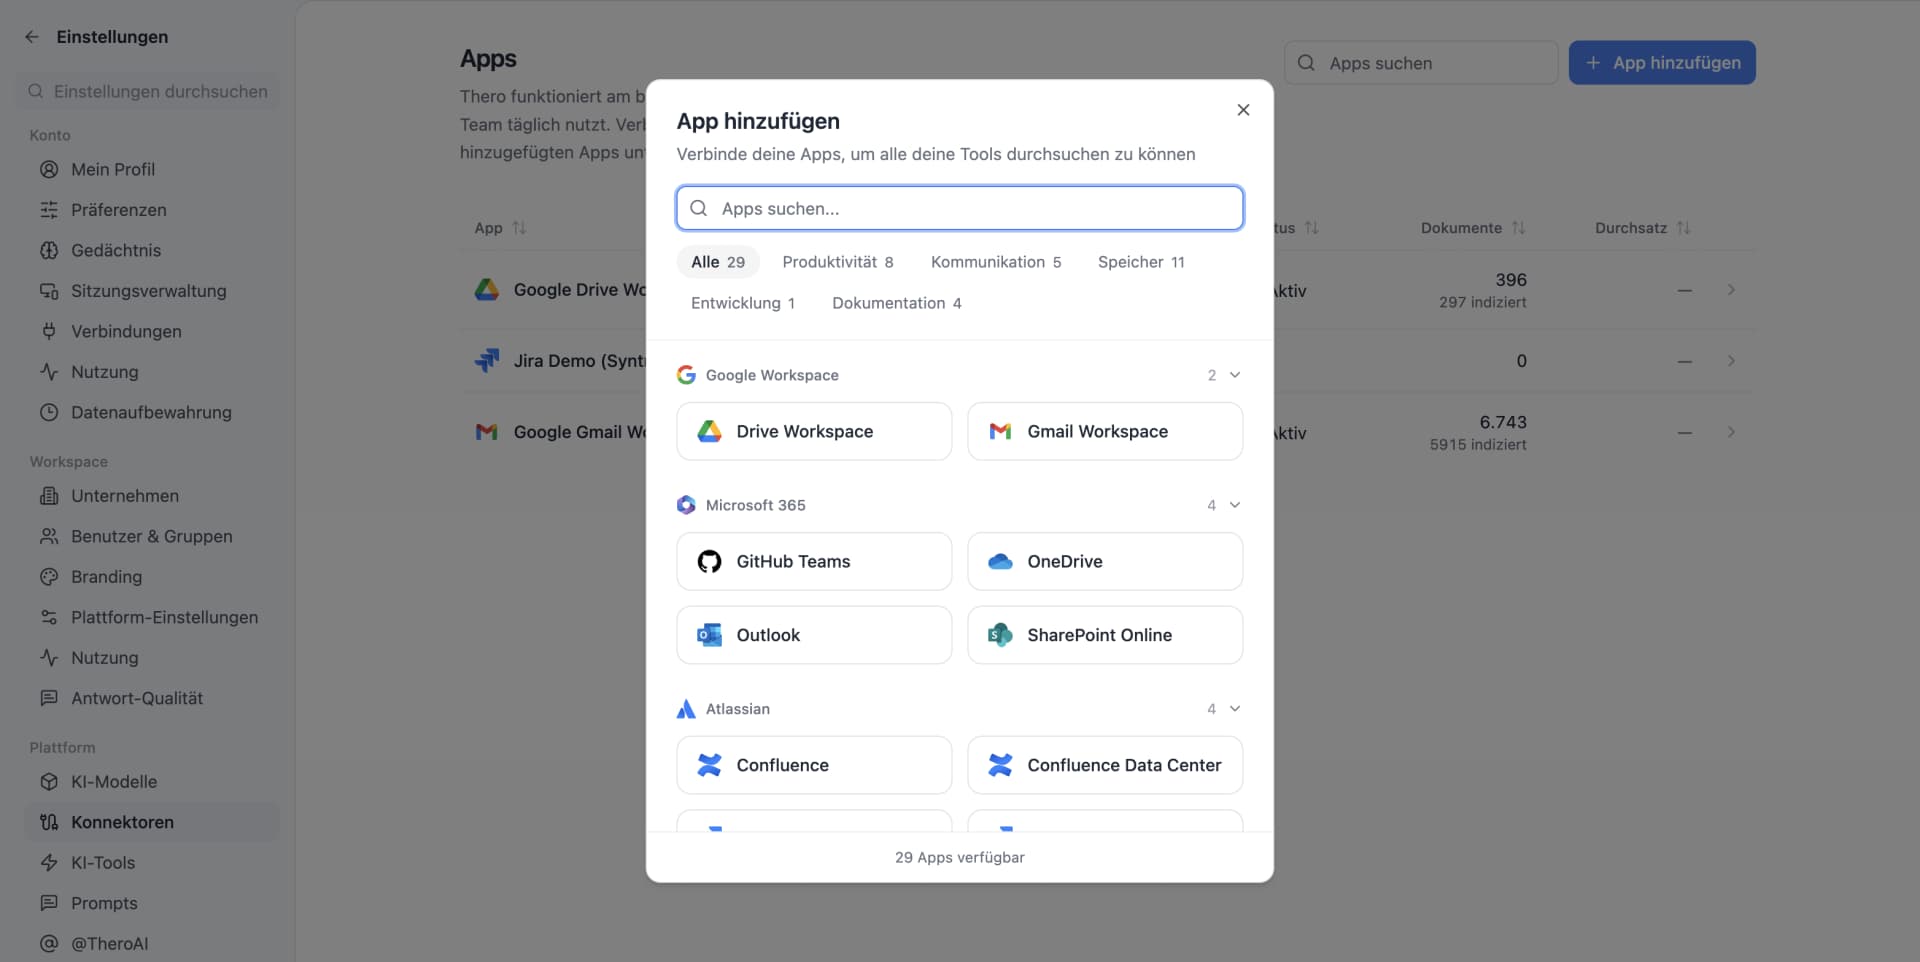Filter apps by Dokumentation

(x=897, y=303)
